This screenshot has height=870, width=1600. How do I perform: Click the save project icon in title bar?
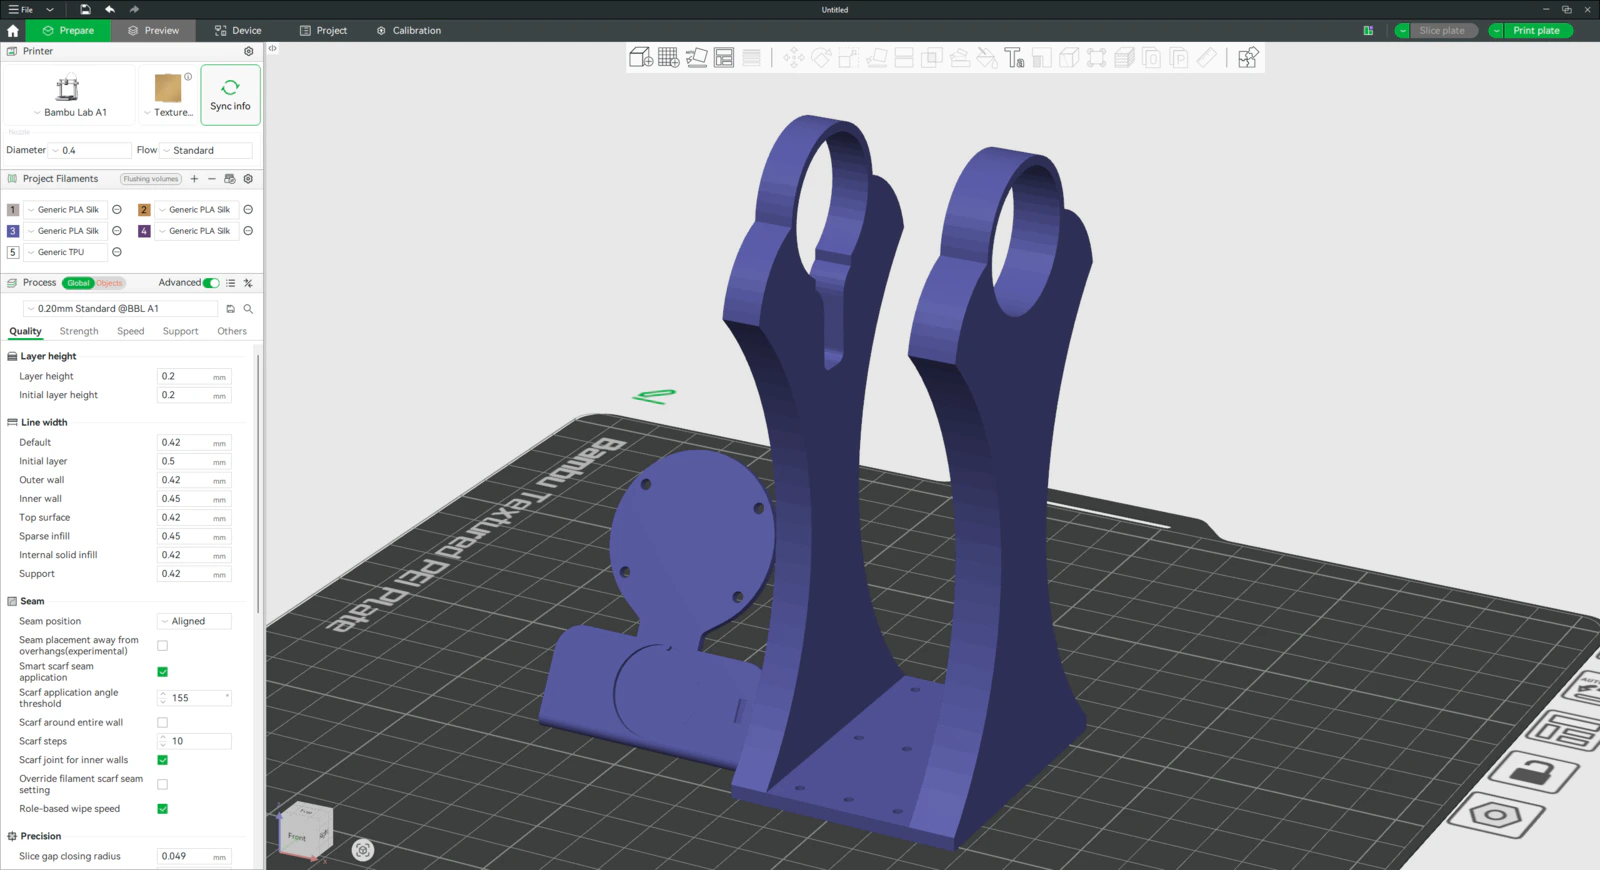coord(85,9)
